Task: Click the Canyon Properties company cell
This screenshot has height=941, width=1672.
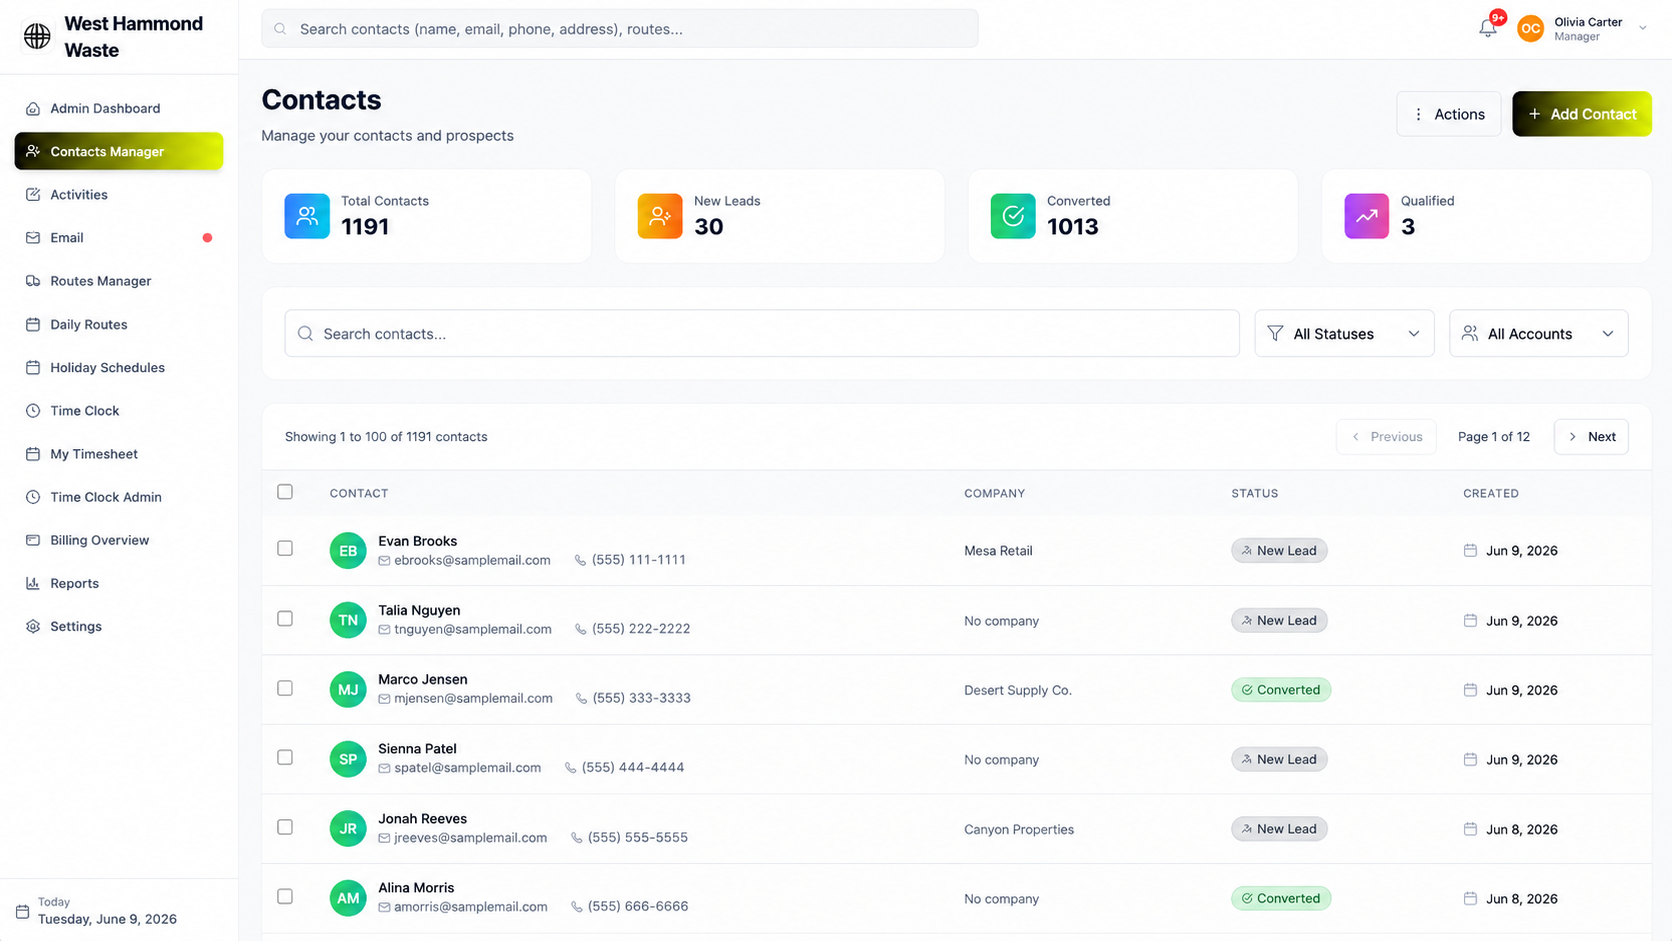Action: [1019, 829]
